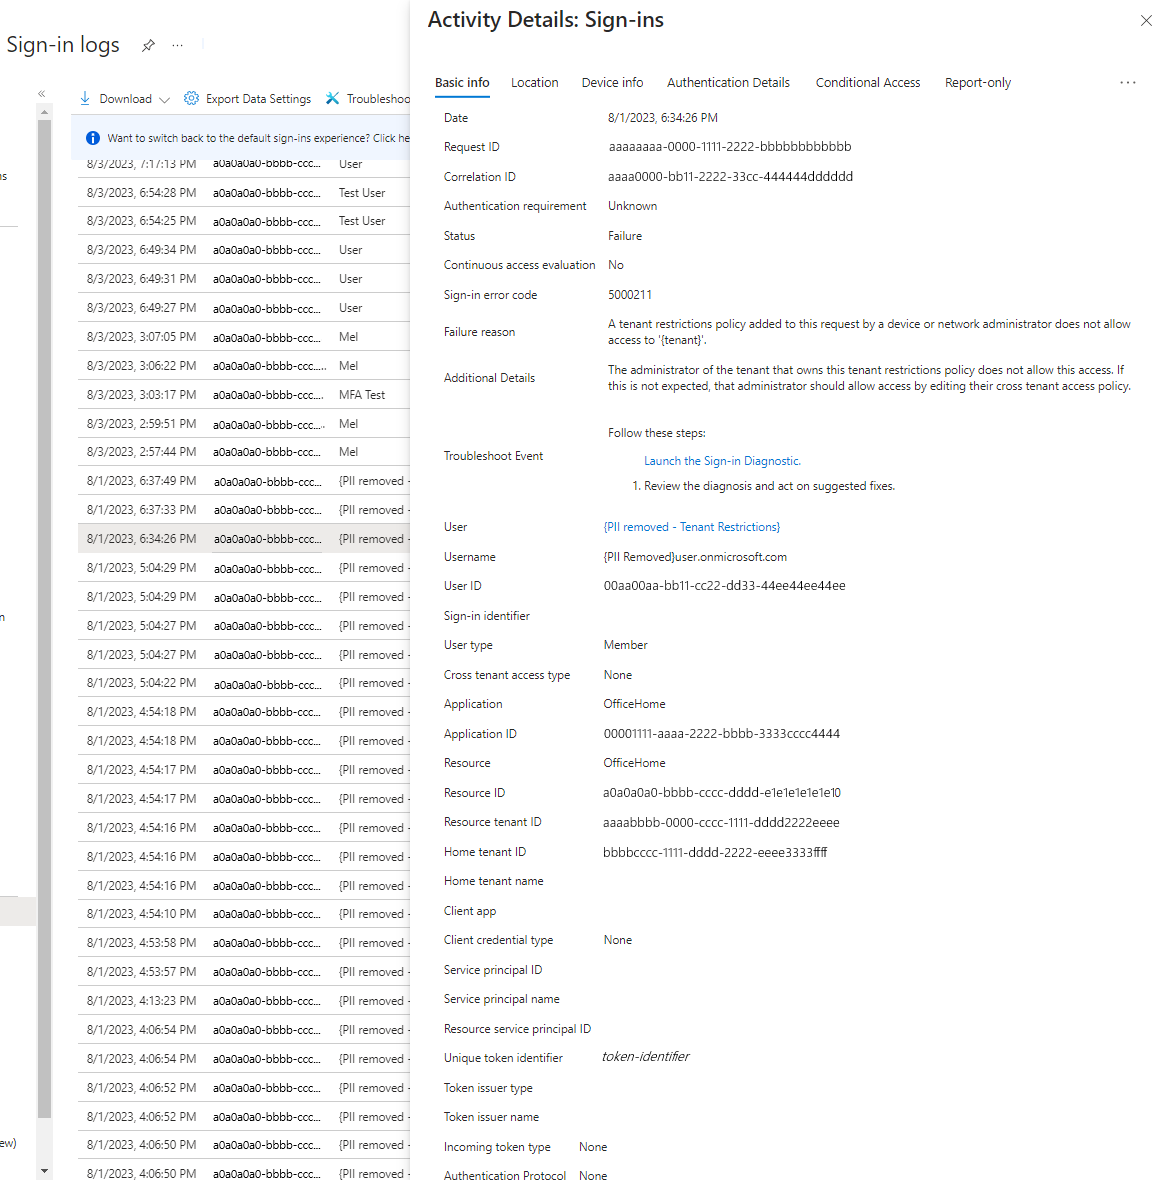Pin the Sign-in logs page
This screenshot has width=1159, height=1180.
tap(148, 45)
